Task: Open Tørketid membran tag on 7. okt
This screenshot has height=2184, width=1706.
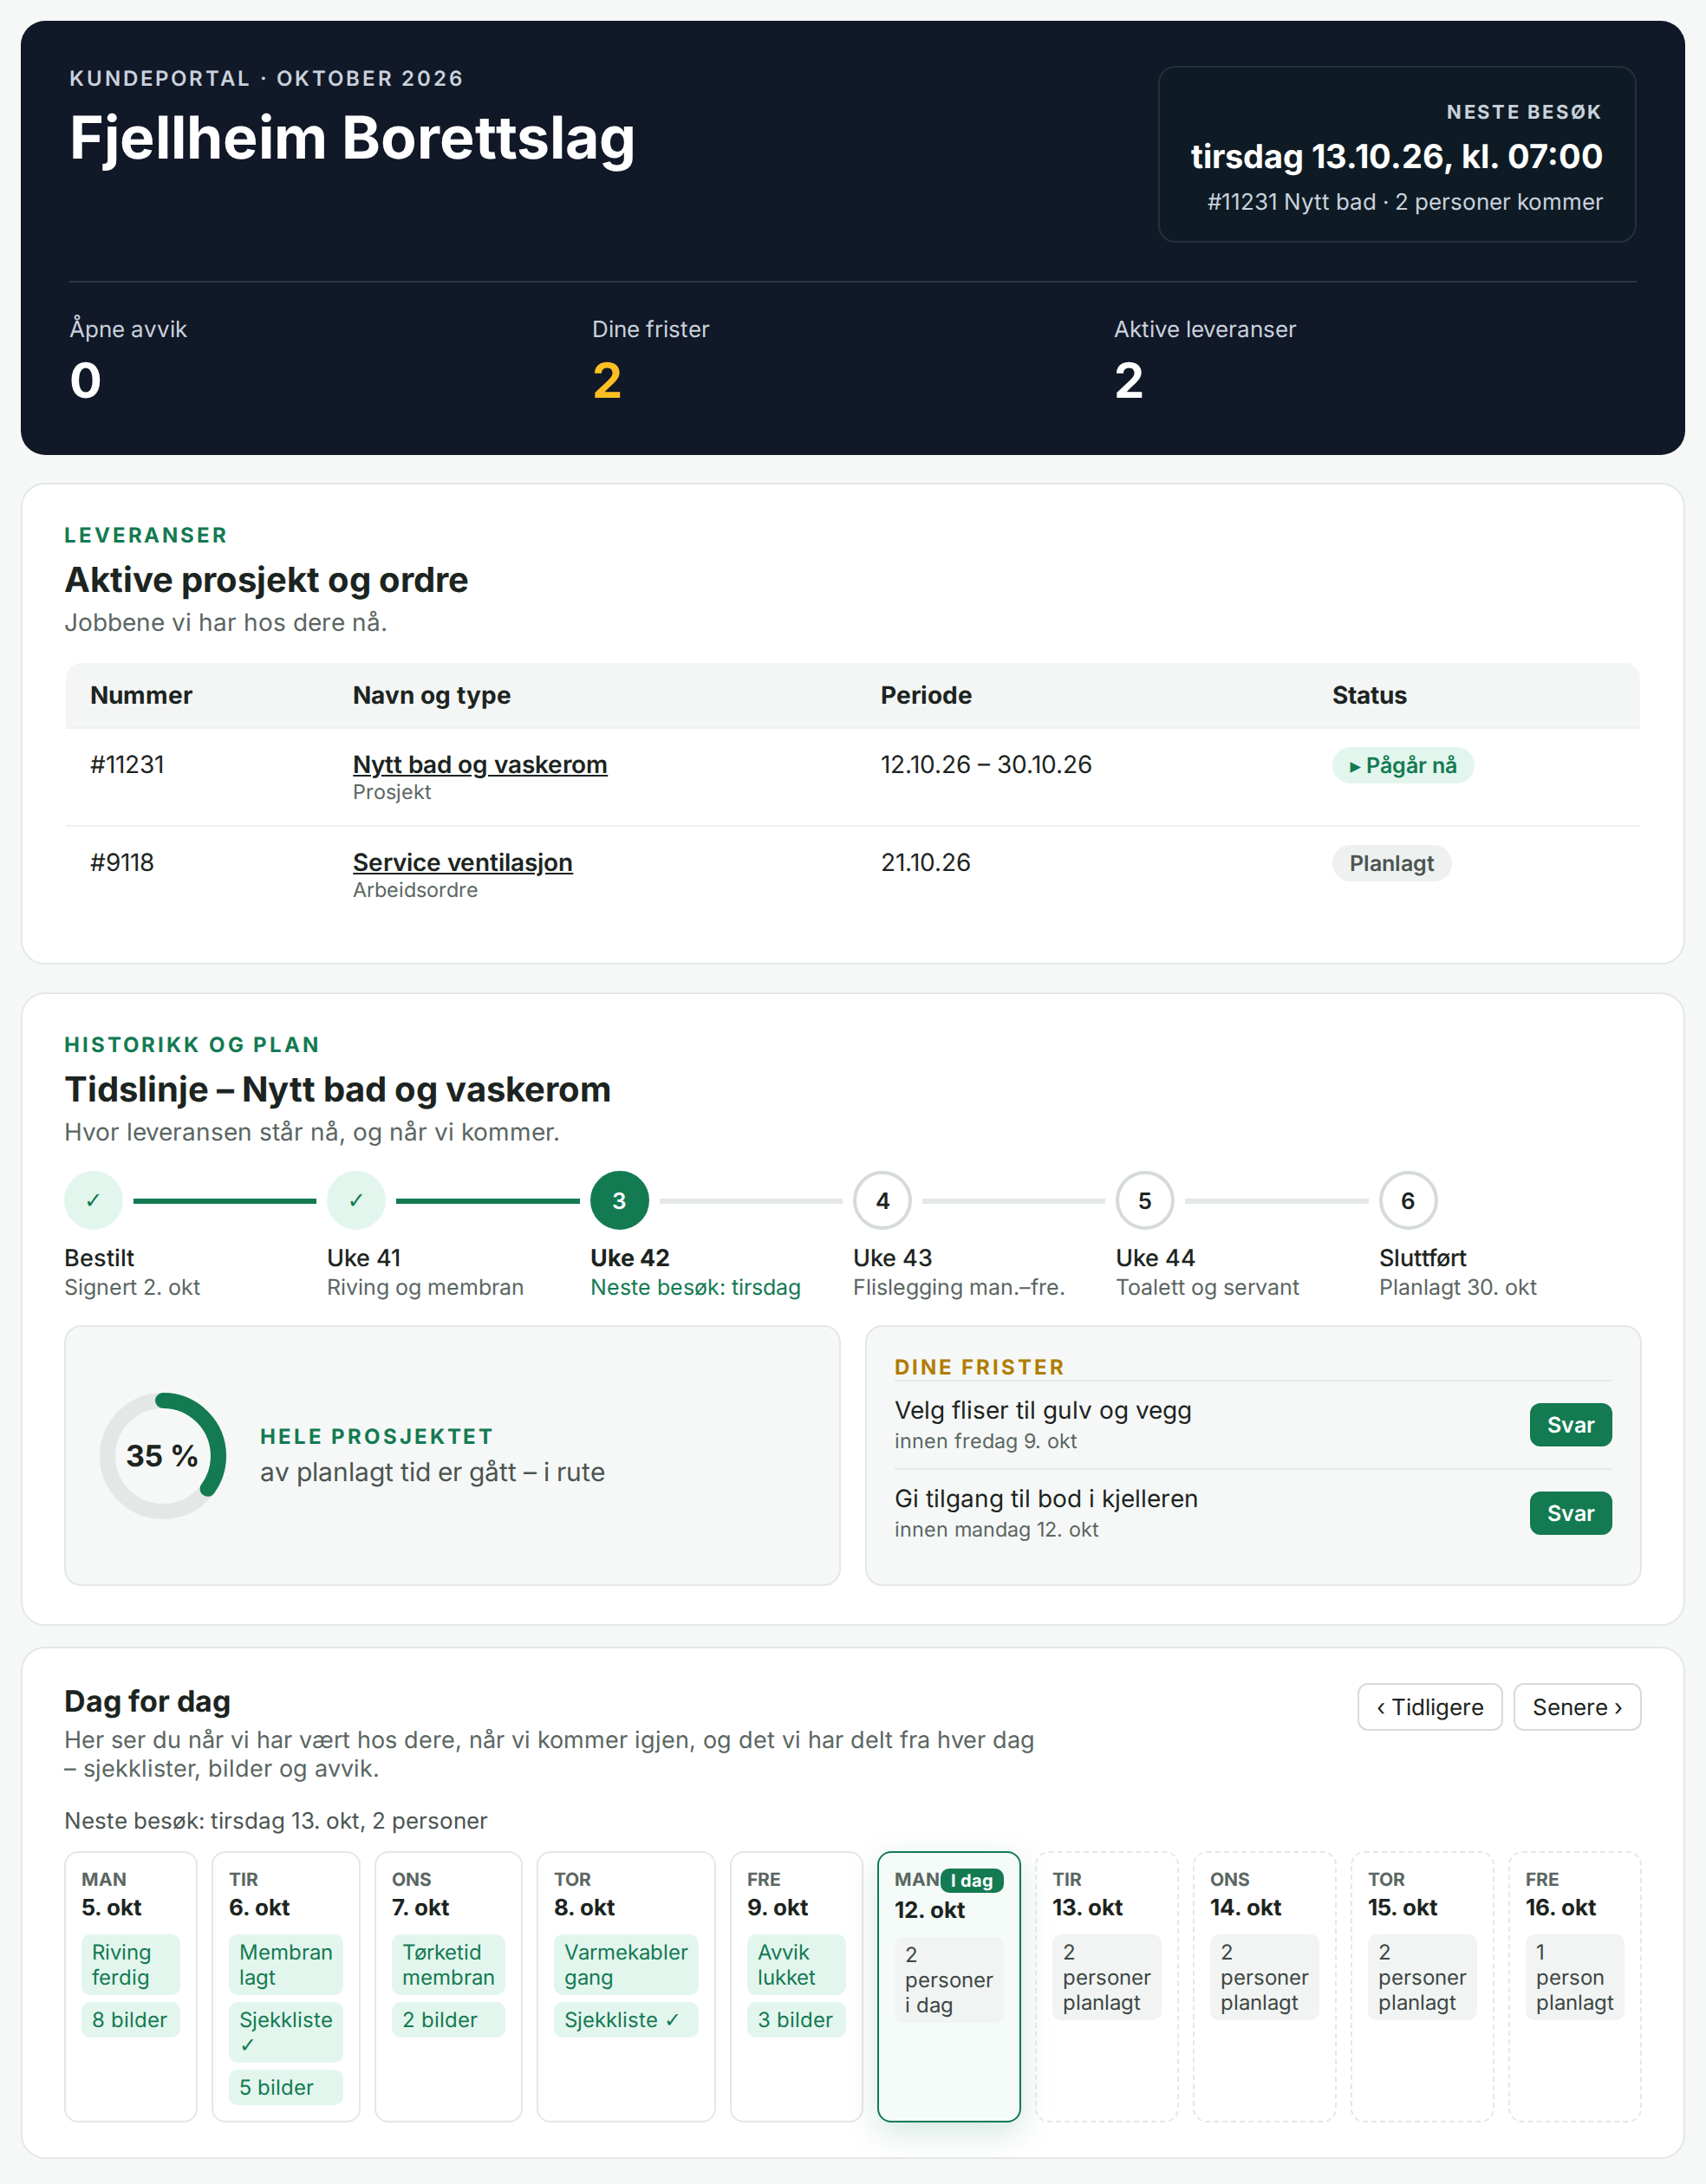Action: 448,1964
